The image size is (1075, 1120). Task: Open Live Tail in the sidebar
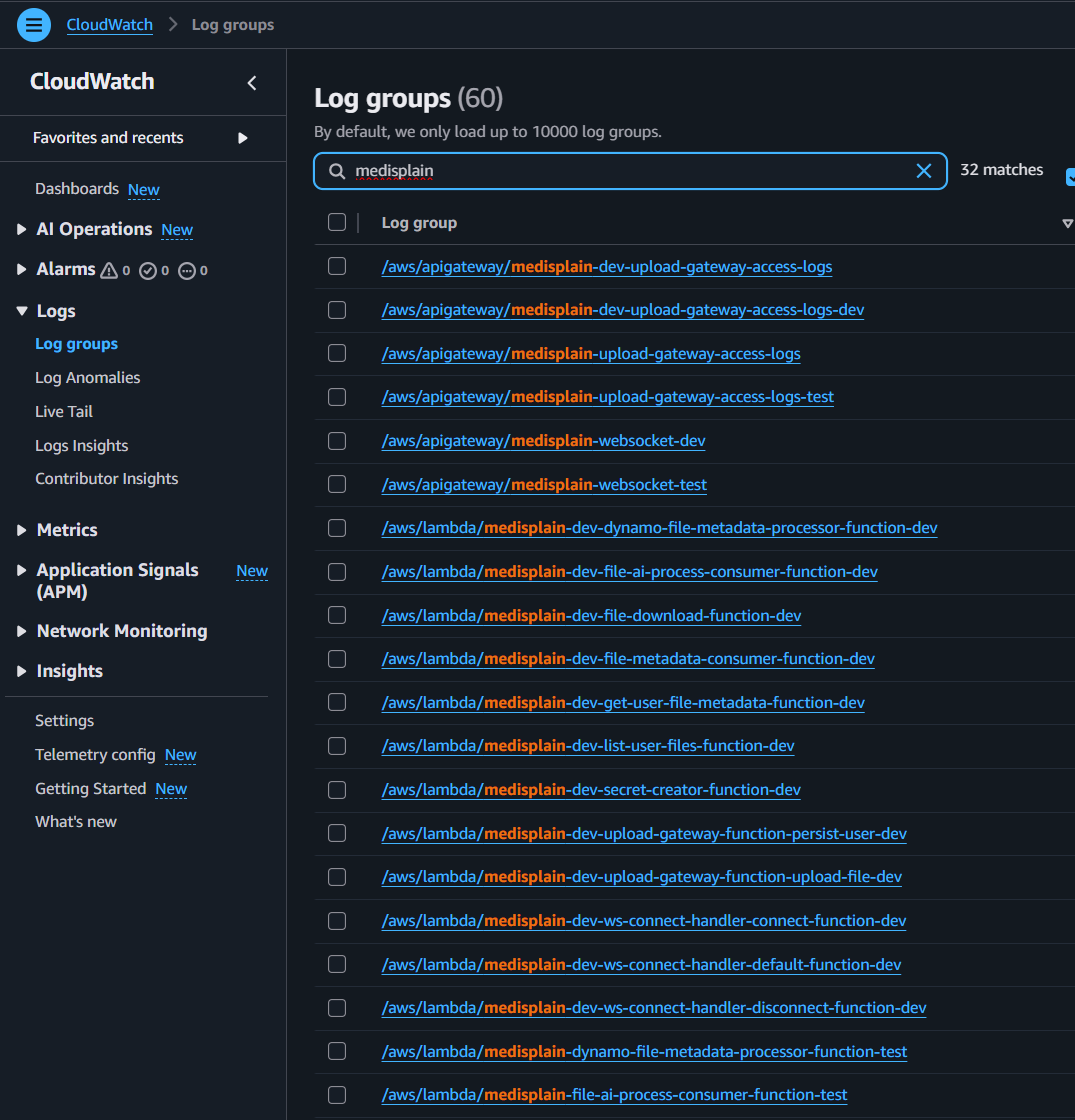[x=64, y=411]
